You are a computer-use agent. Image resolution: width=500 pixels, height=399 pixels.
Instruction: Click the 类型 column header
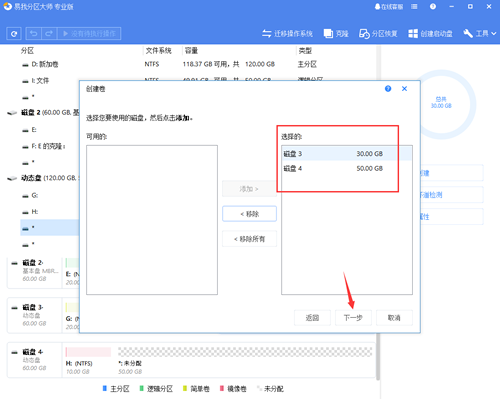tap(305, 51)
